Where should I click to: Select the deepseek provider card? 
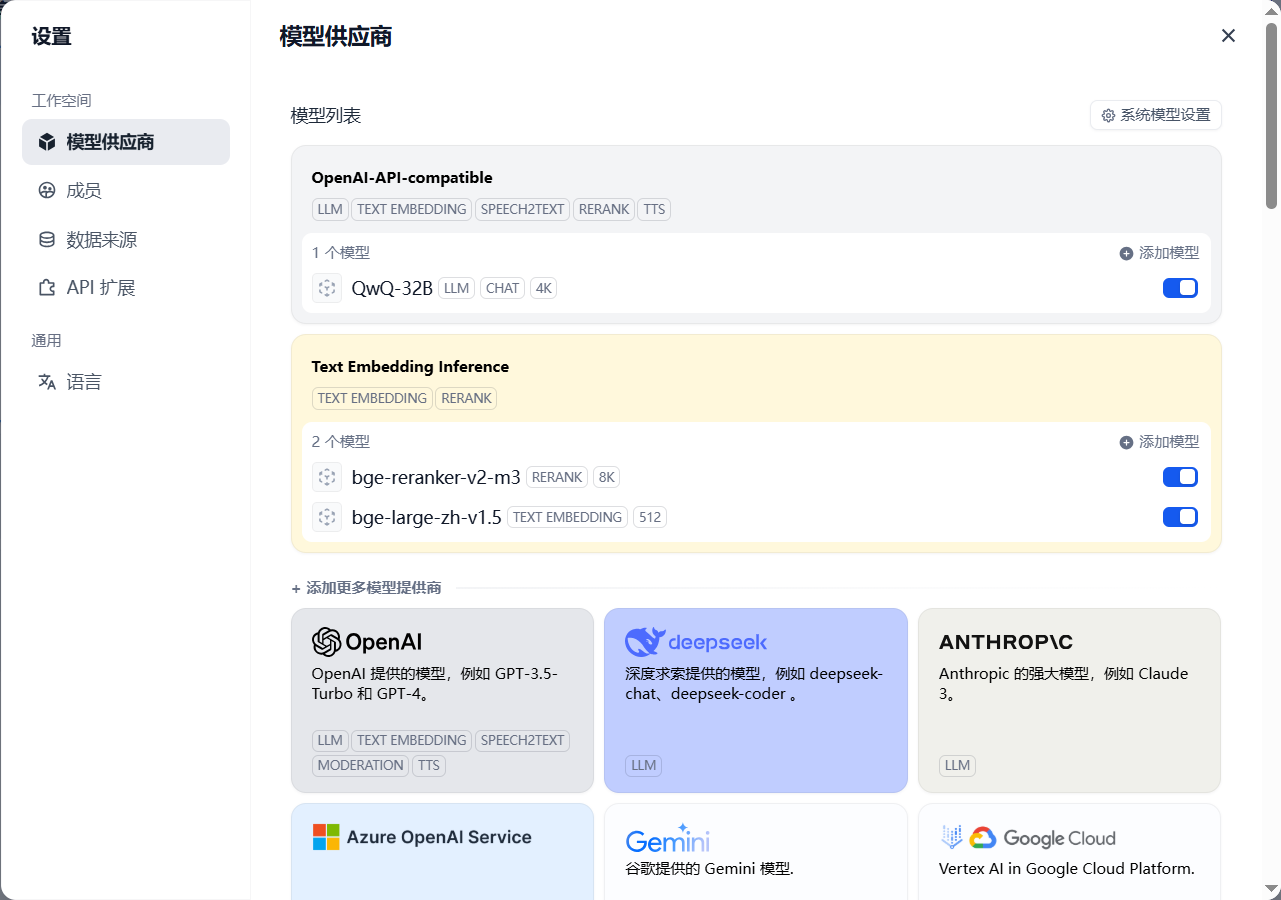tap(756, 700)
